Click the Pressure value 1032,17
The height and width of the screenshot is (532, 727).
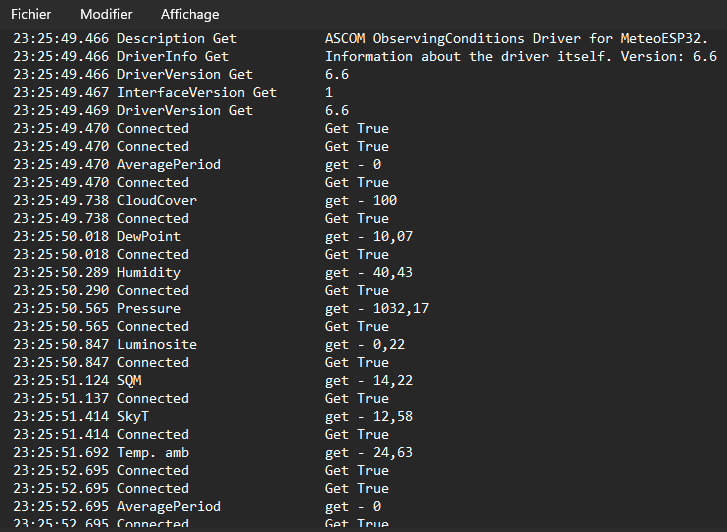pos(397,308)
